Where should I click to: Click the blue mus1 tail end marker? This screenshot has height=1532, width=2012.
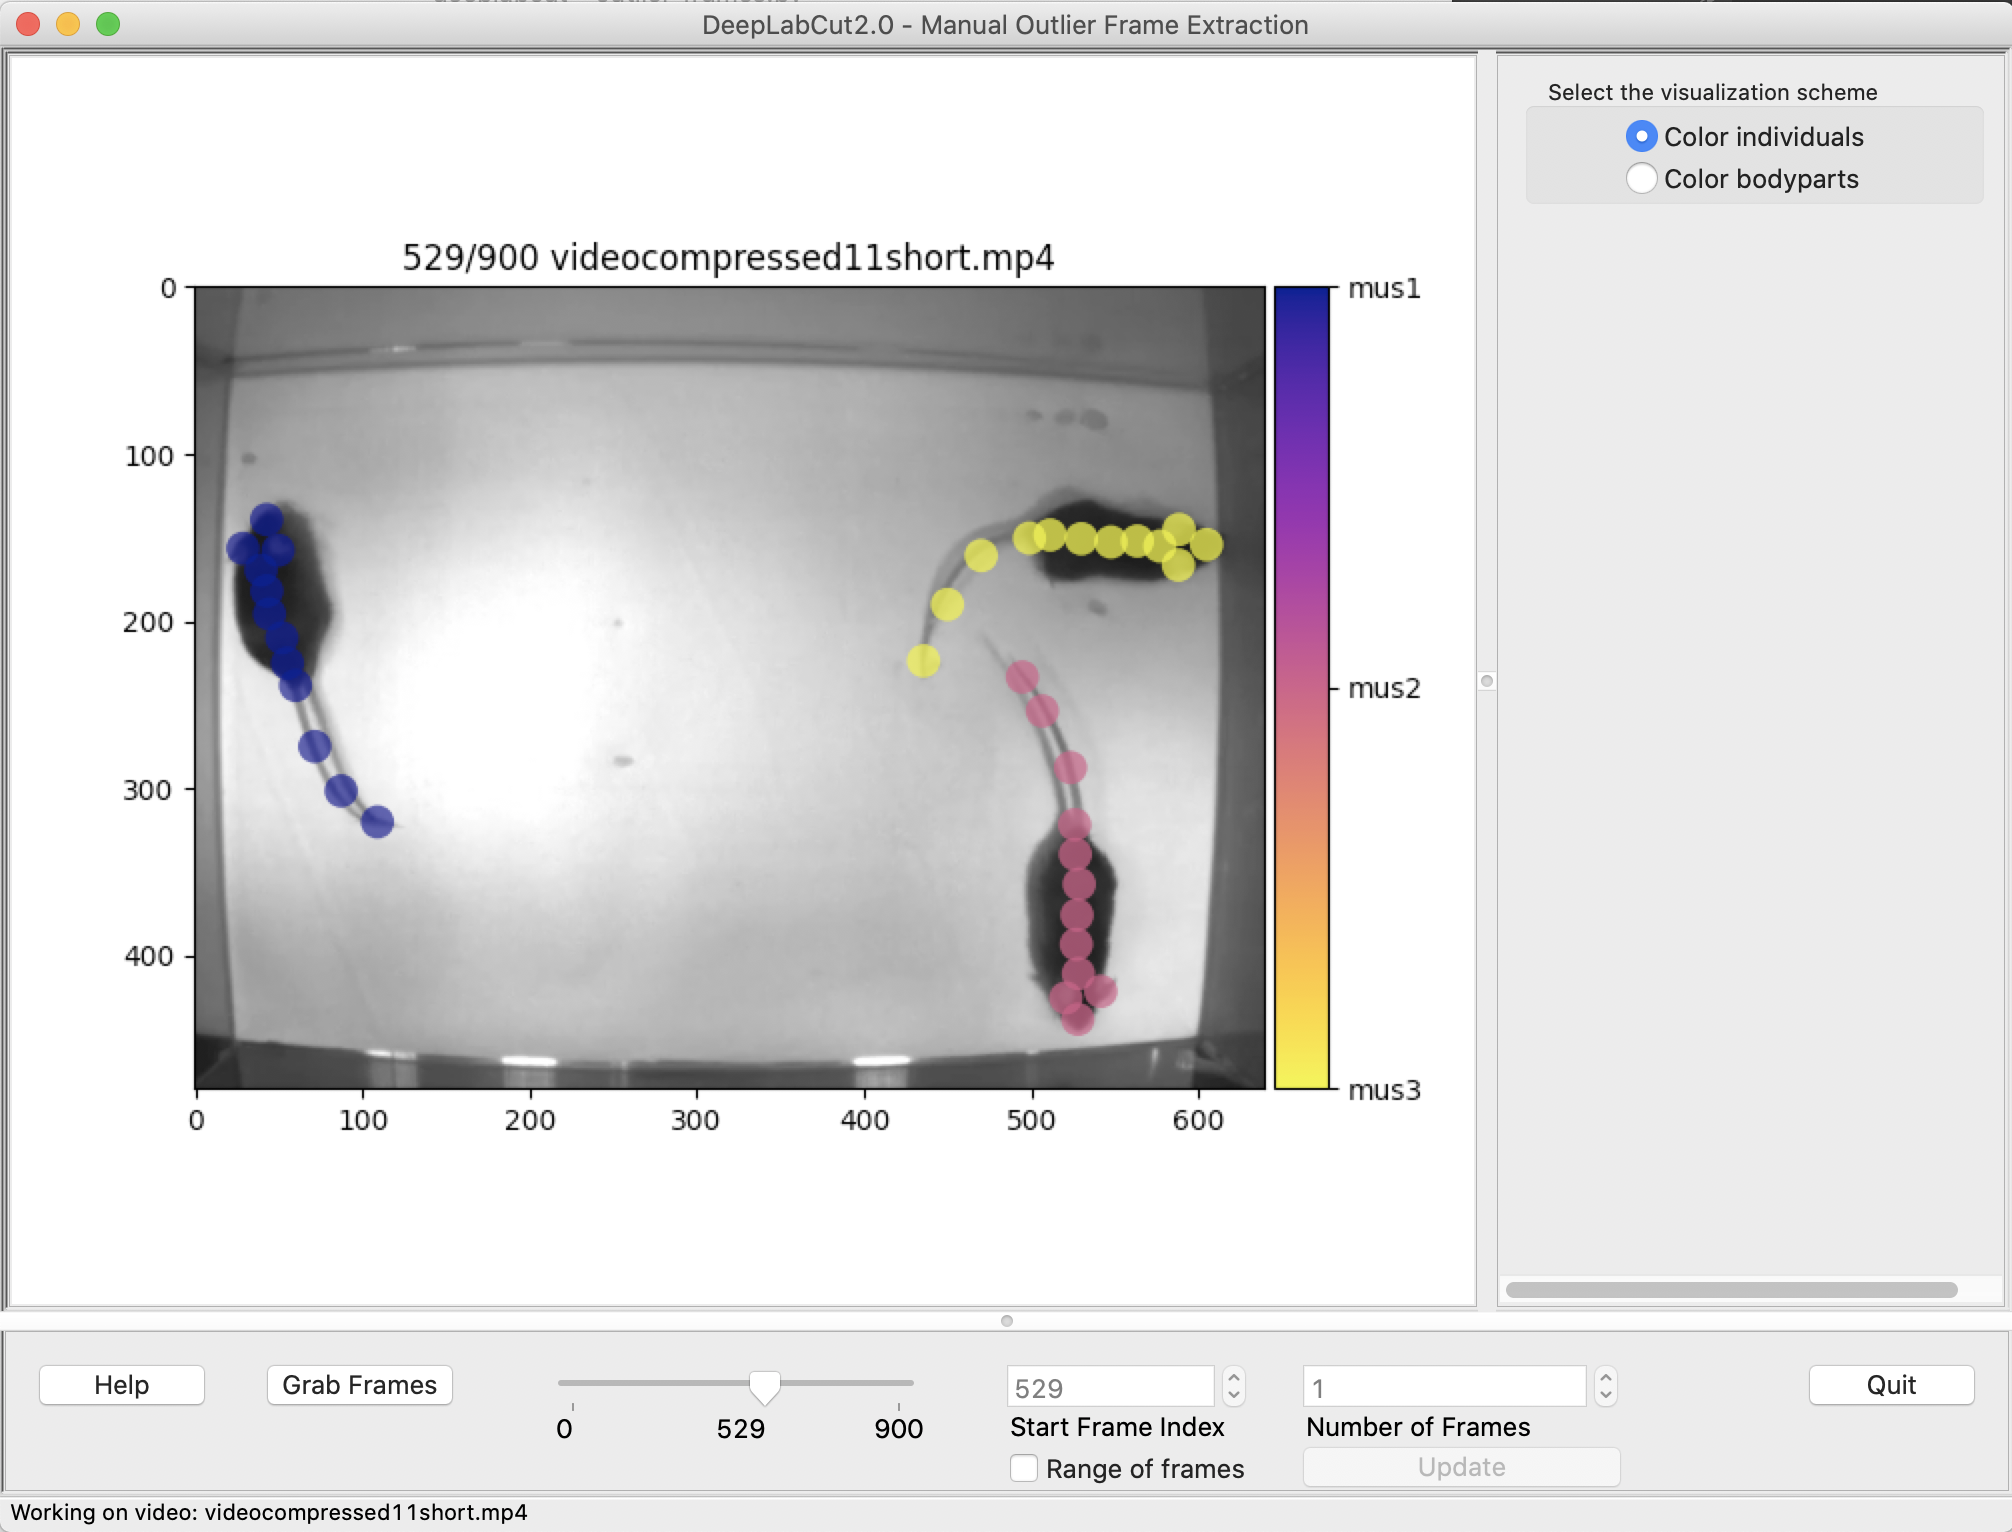click(377, 822)
